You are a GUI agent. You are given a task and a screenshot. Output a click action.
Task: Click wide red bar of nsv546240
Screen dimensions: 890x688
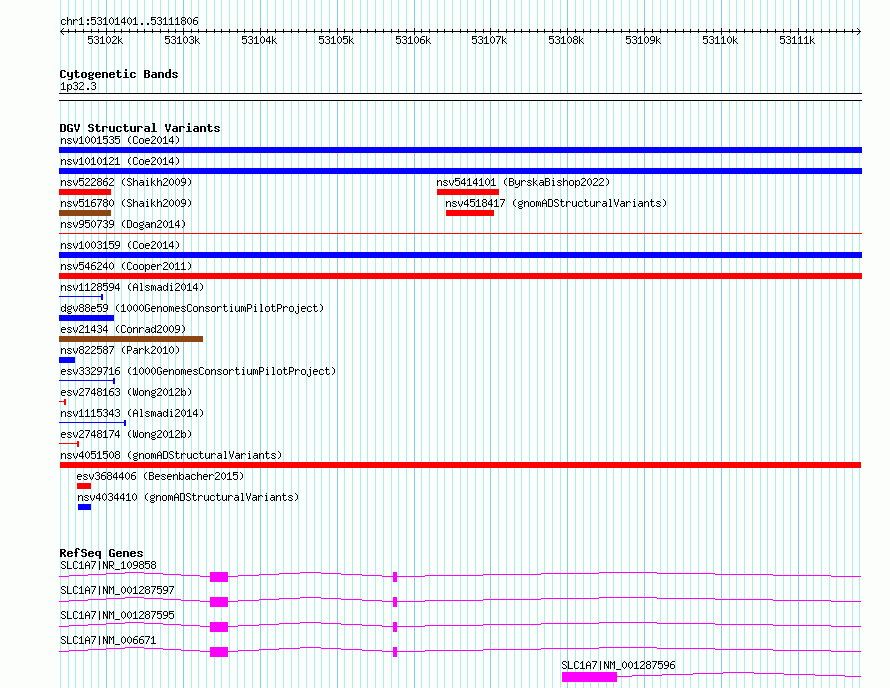(x=460, y=276)
